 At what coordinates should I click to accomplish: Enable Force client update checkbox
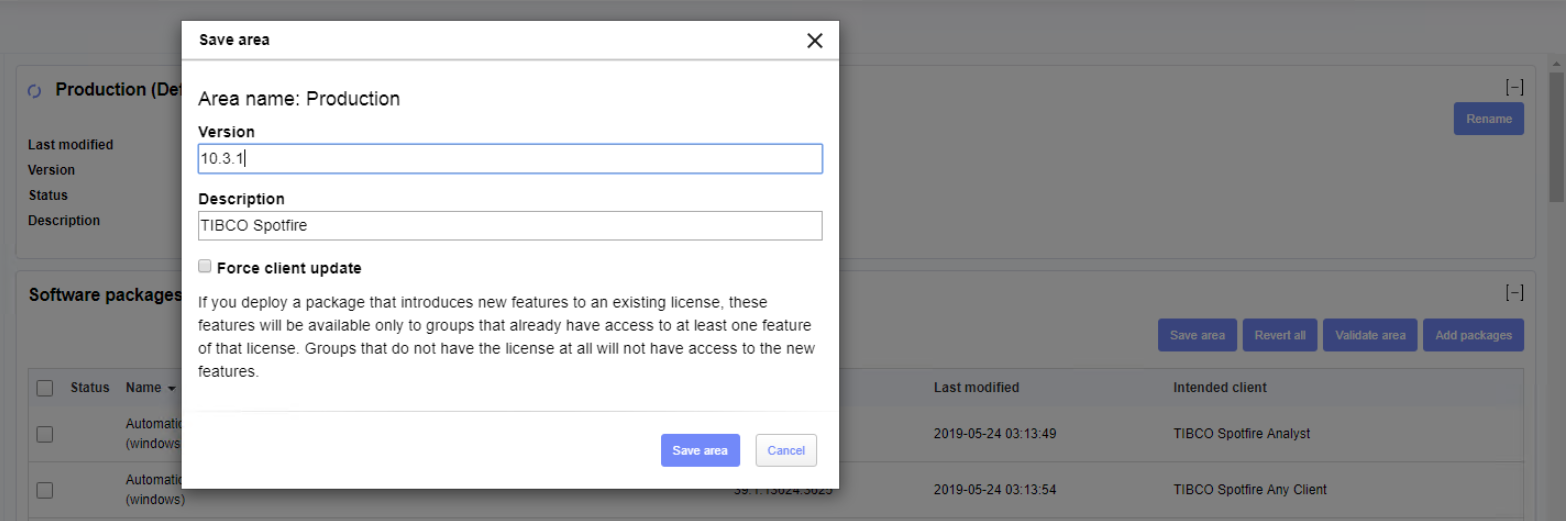(x=205, y=267)
